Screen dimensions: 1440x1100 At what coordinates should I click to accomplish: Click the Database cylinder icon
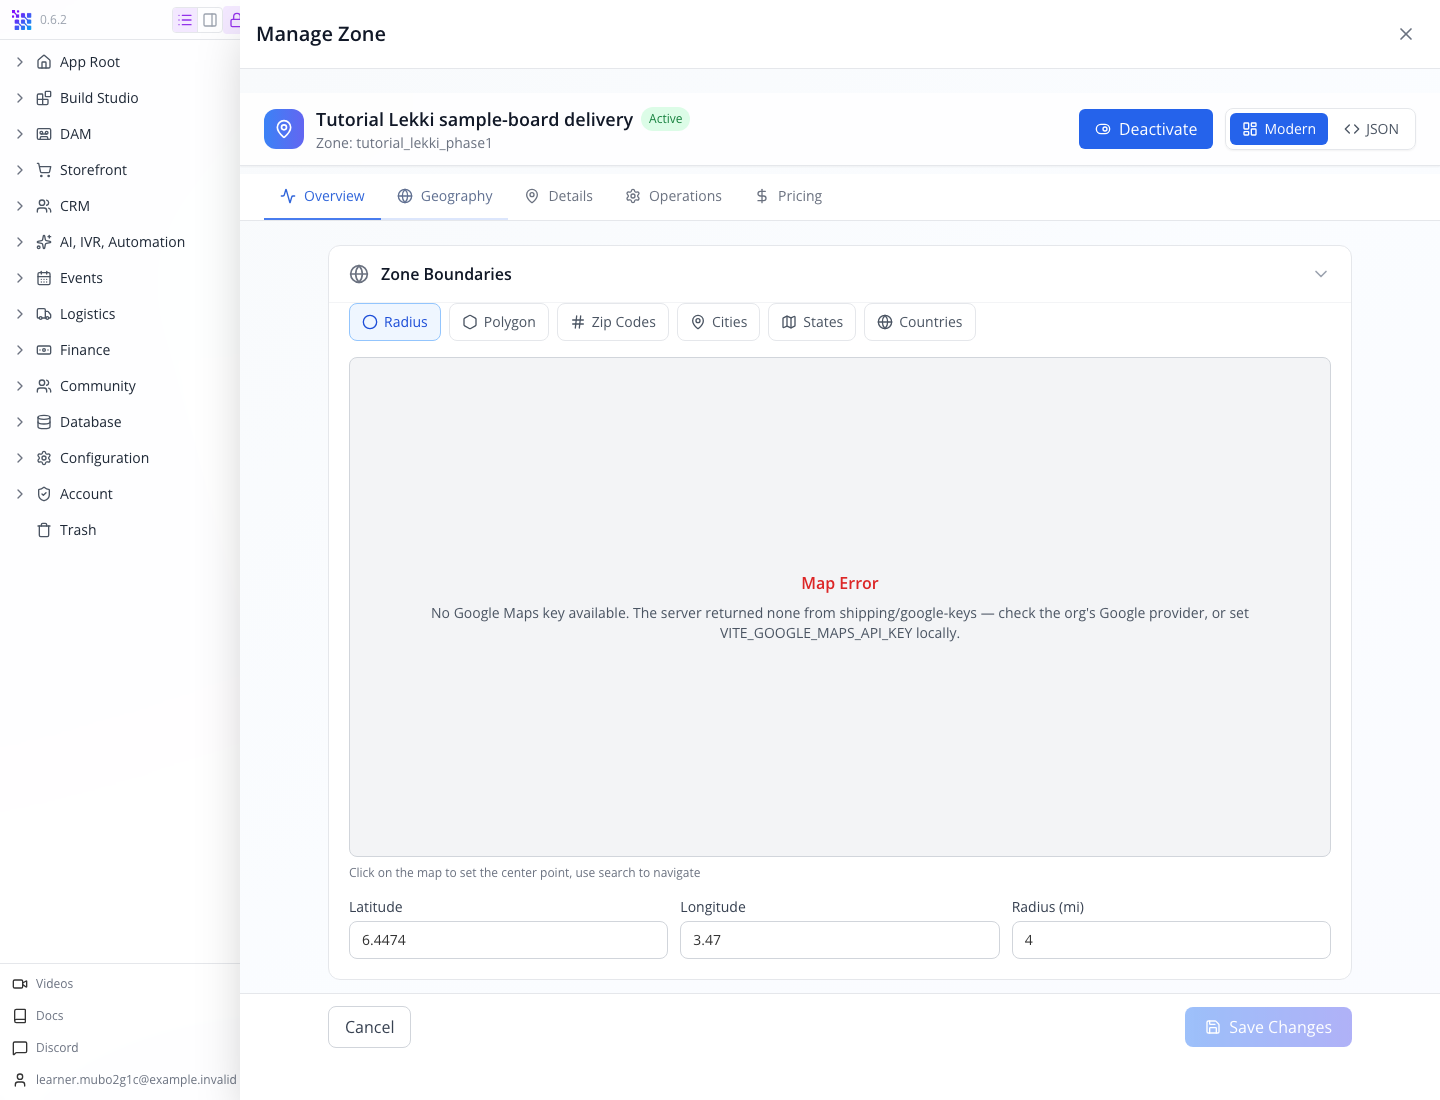(44, 422)
